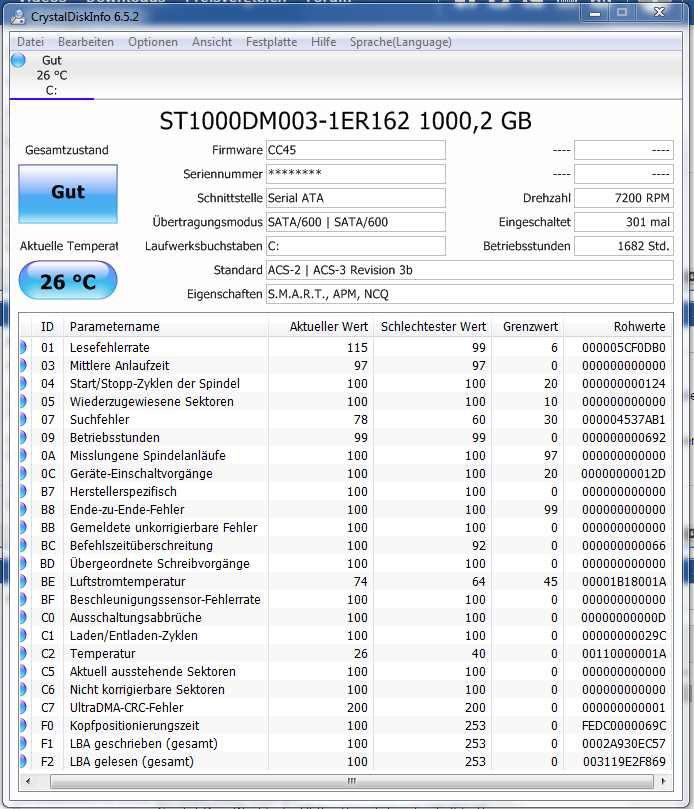Click the CrystalDiskInfo title bar app icon
This screenshot has width=694, height=809.
(18, 17)
